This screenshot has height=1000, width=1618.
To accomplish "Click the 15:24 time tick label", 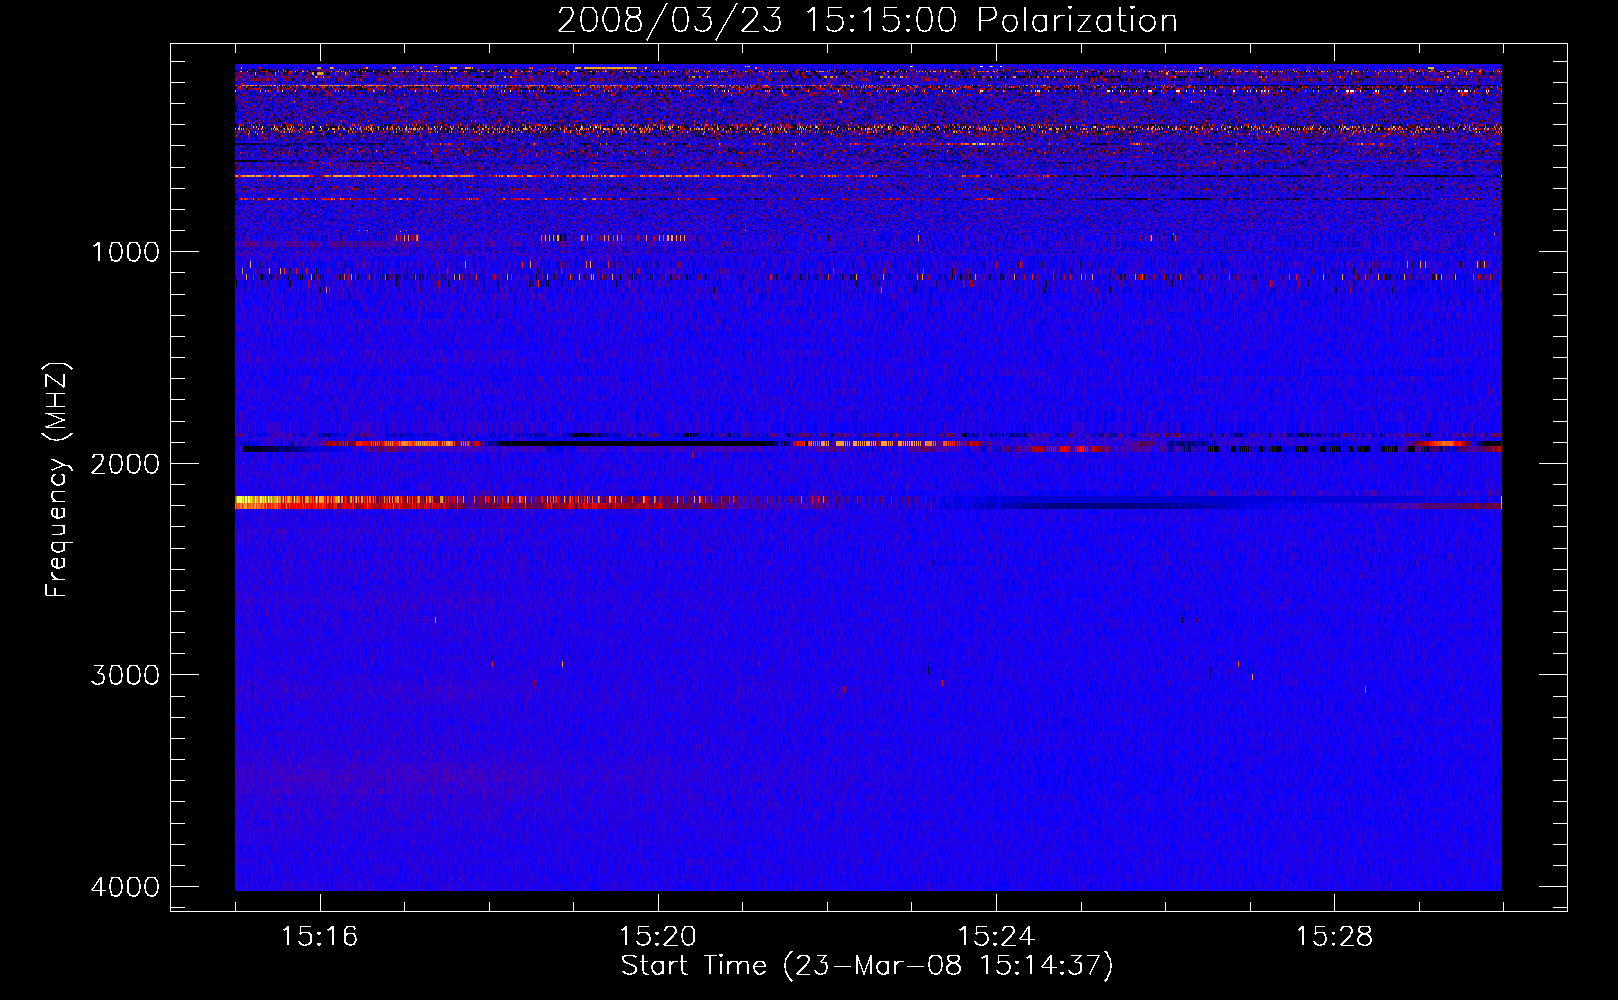I will pos(995,937).
